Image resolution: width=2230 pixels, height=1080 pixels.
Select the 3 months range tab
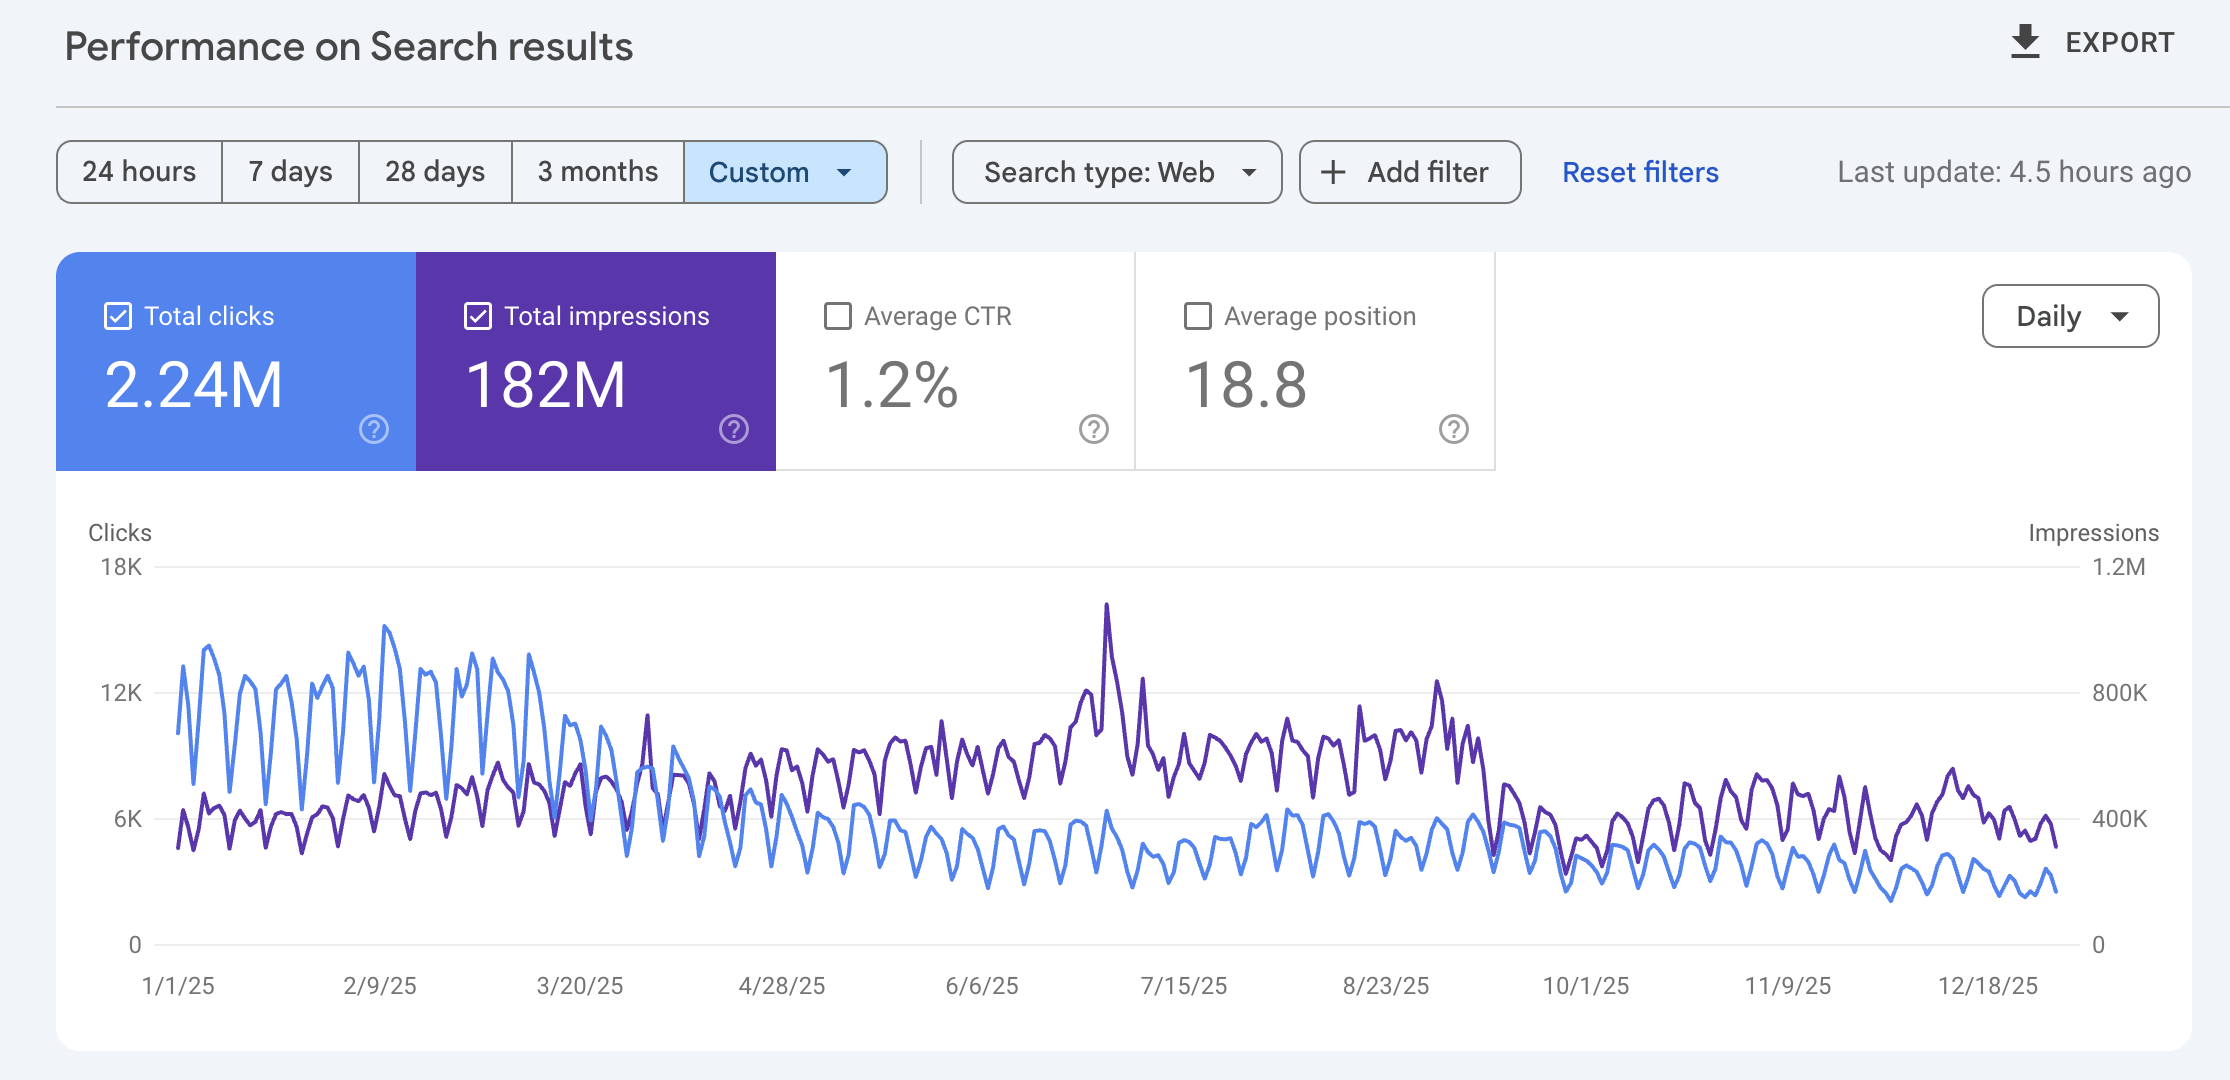(x=598, y=172)
